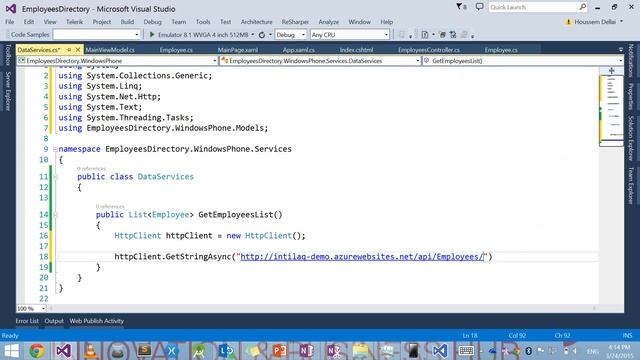Switch to the Index.cshtml tab

(x=356, y=50)
